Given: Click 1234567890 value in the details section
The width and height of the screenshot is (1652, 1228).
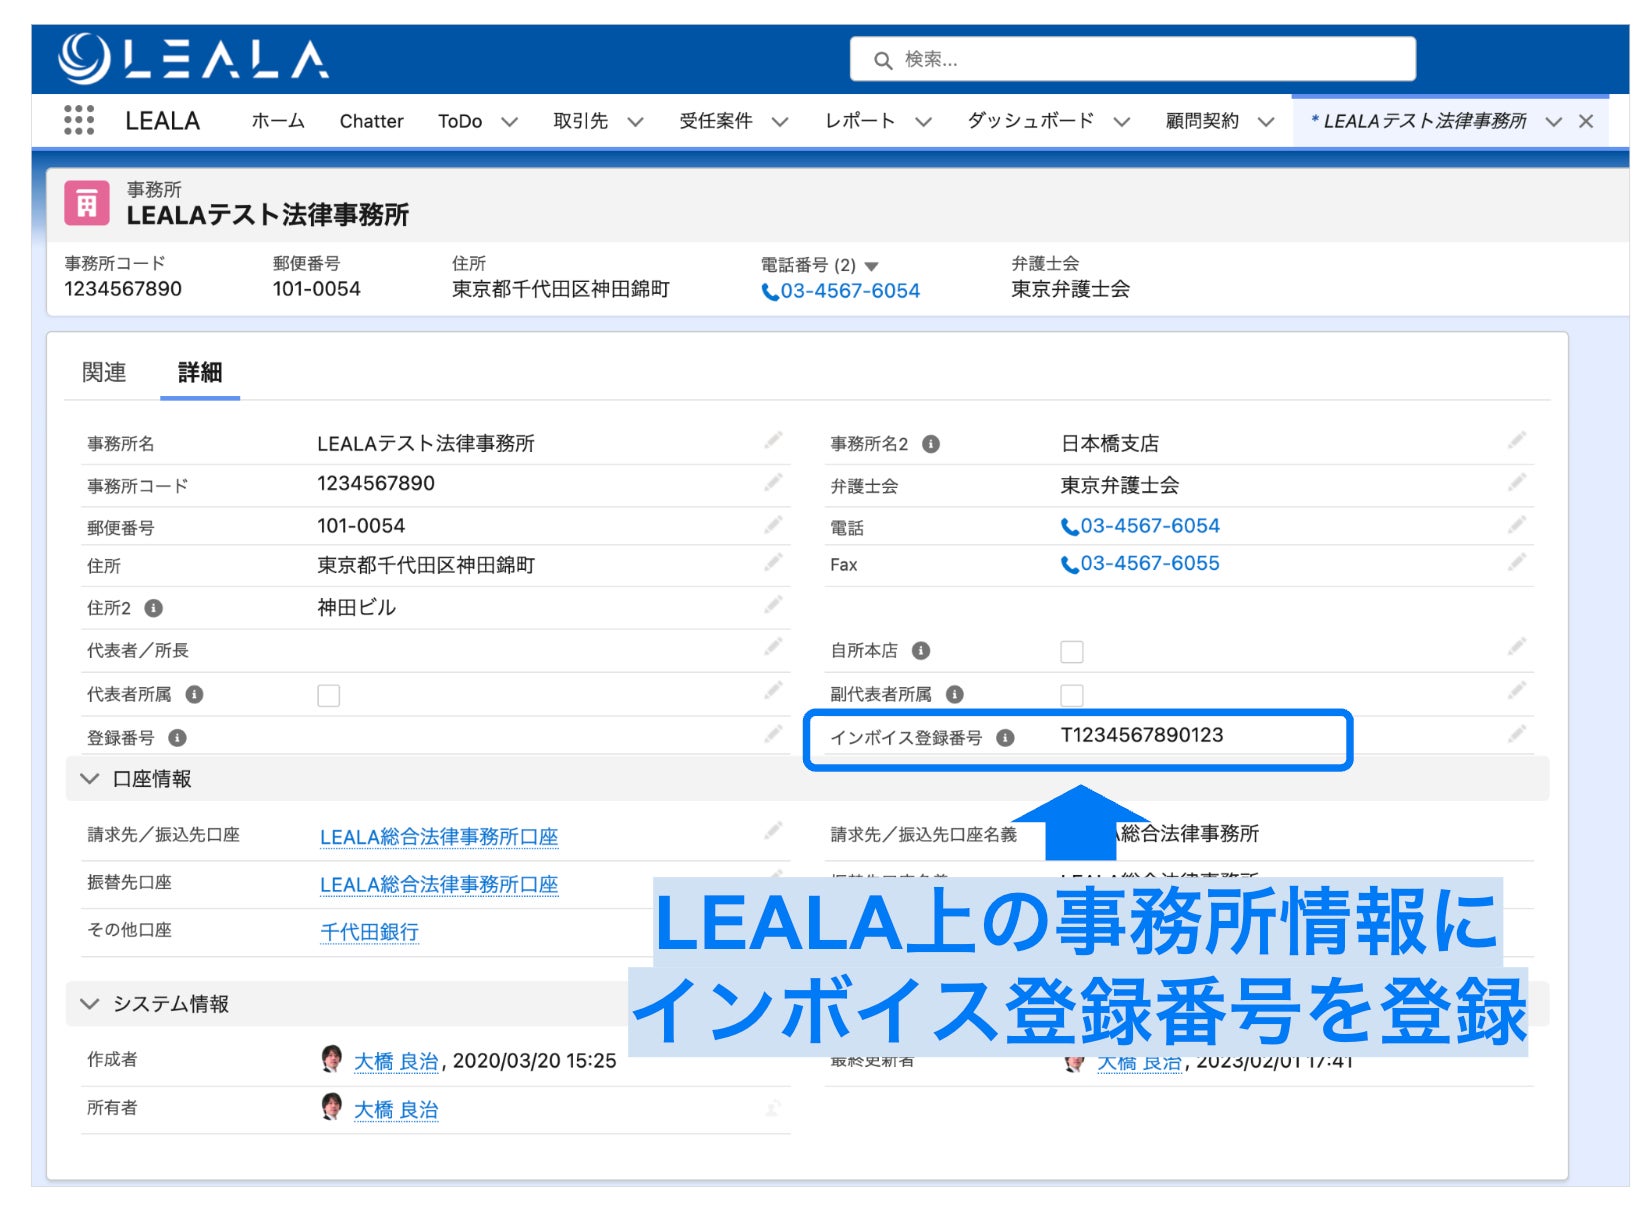Looking at the screenshot, I should pos(376,484).
